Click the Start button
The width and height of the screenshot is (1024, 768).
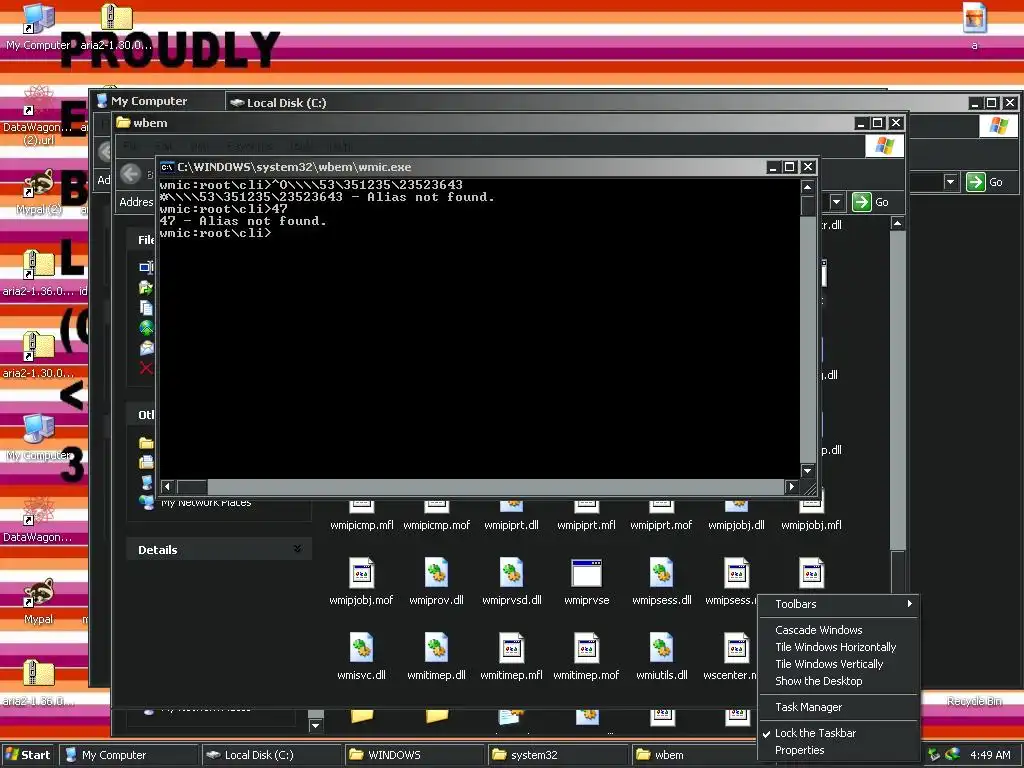point(27,755)
